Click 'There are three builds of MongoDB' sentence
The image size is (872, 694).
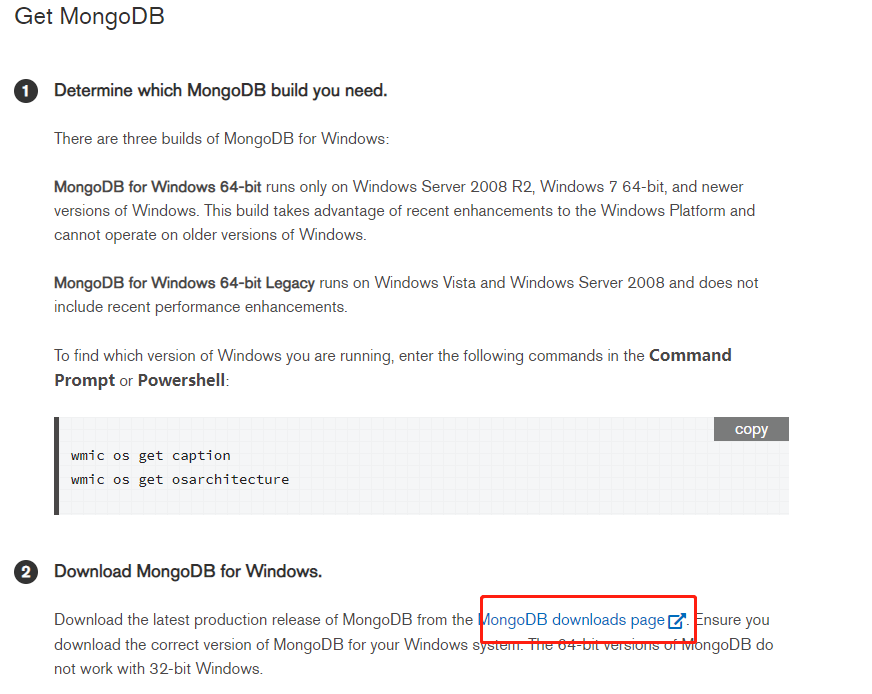click(221, 138)
